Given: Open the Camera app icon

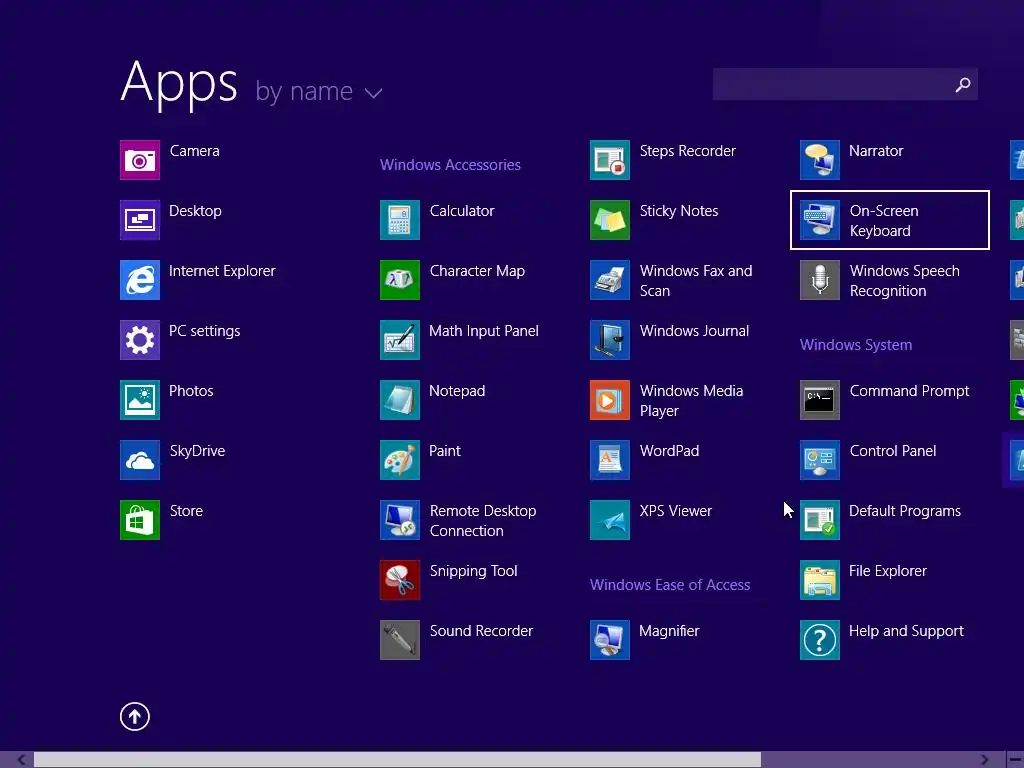Looking at the screenshot, I should (140, 160).
